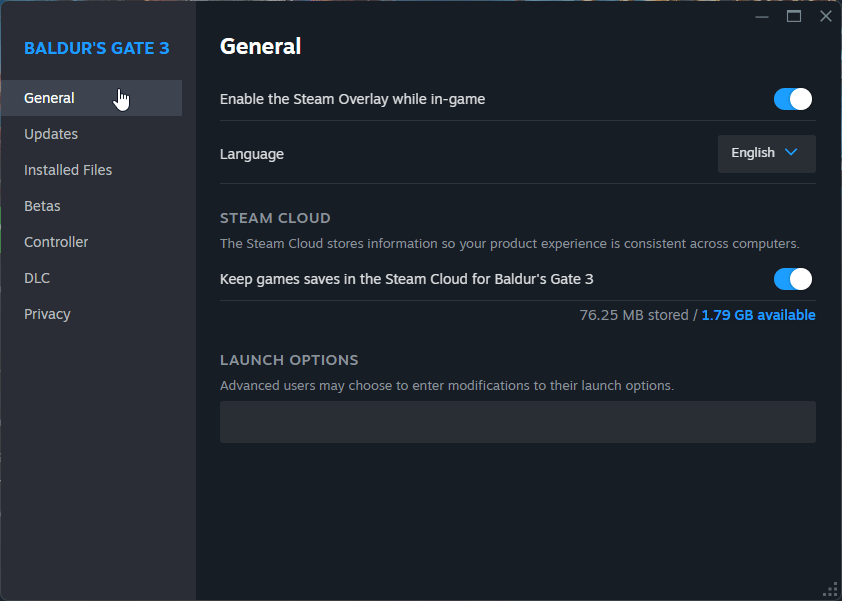The image size is (842, 601).
Task: Click the 'Keep games saves in the Steam Cloud' label
Action: click(x=407, y=279)
